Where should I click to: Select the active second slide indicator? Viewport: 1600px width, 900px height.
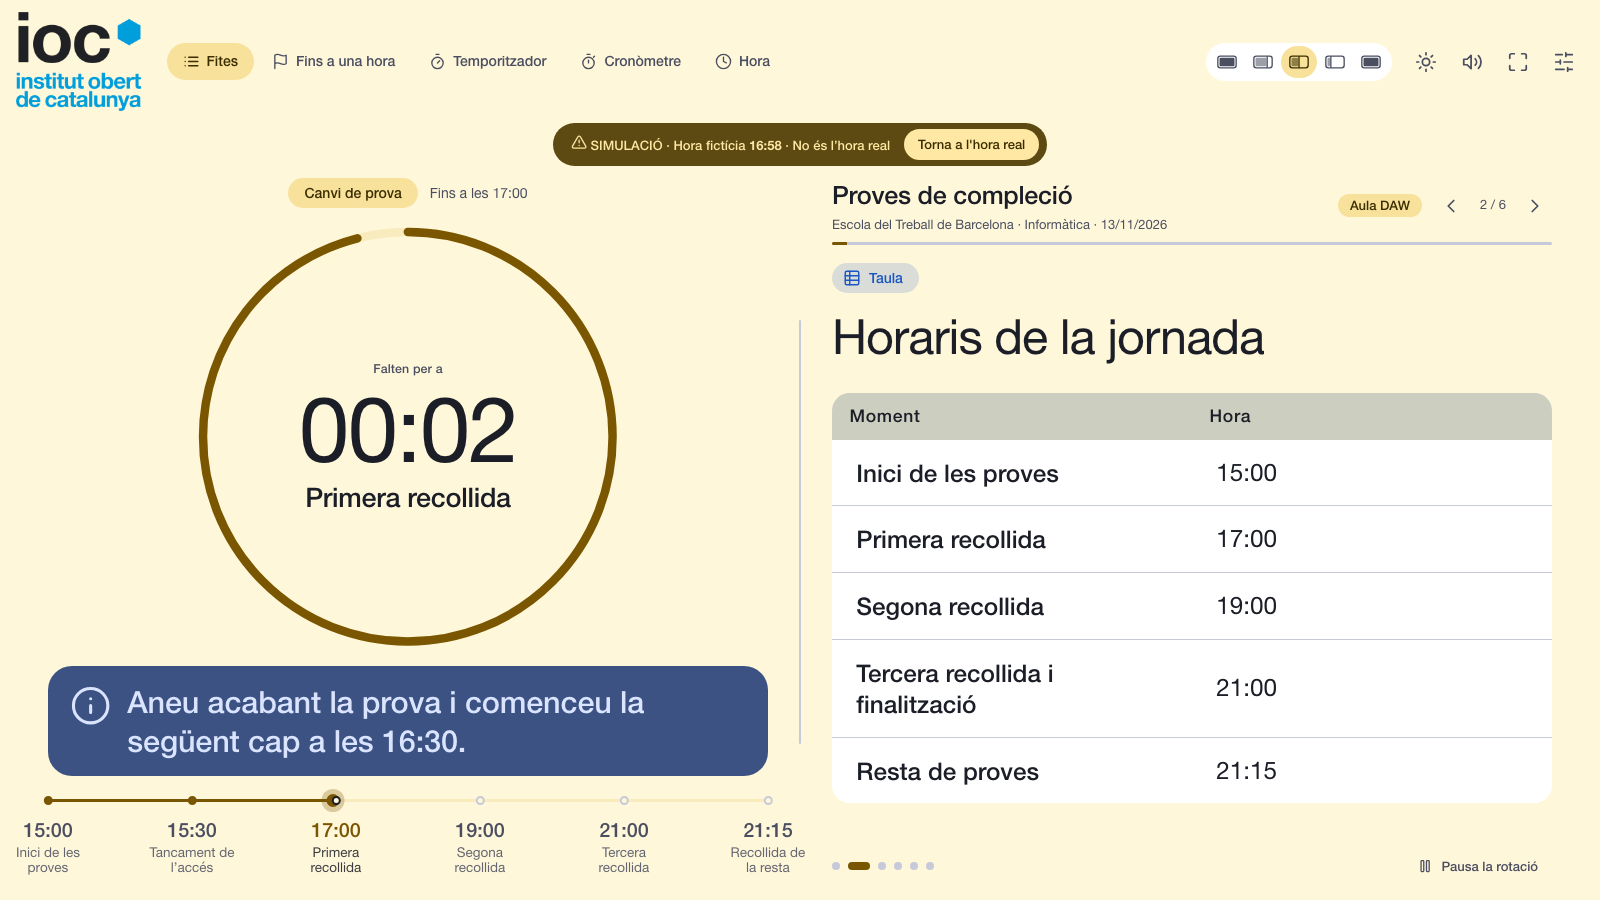pyautogui.click(x=859, y=866)
